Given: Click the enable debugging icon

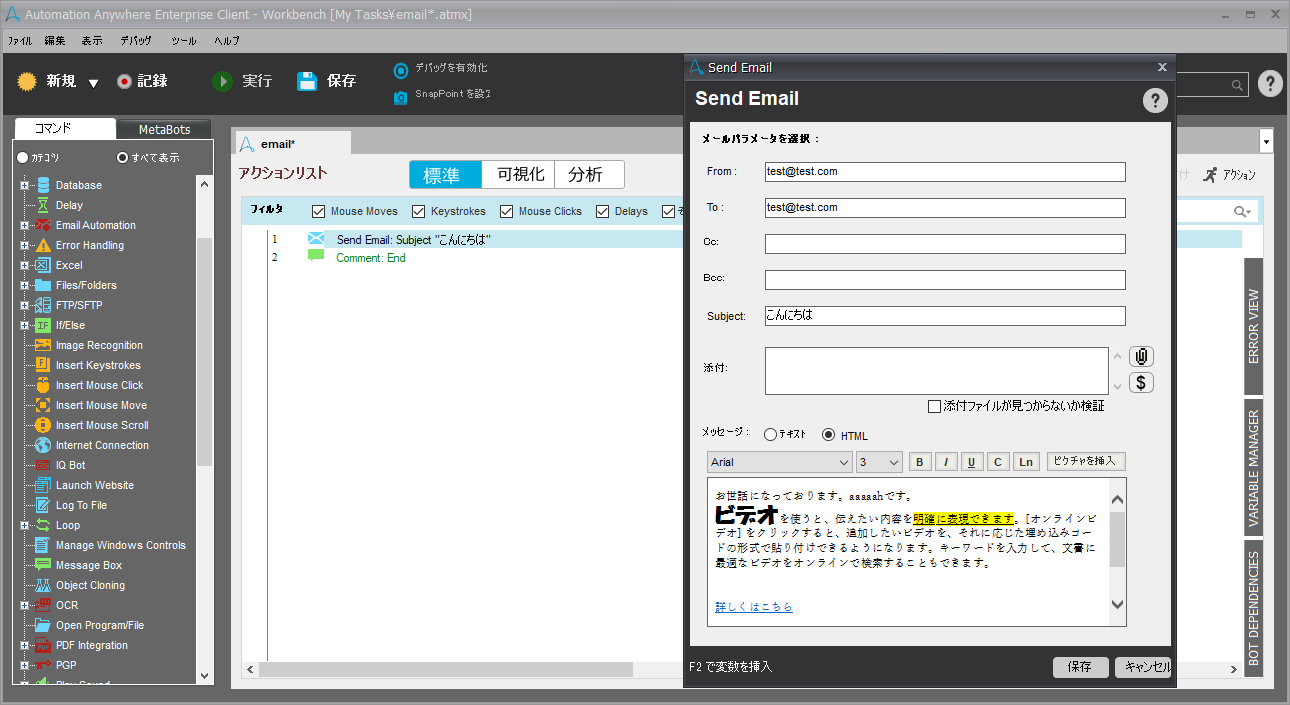Looking at the screenshot, I should click(x=401, y=70).
